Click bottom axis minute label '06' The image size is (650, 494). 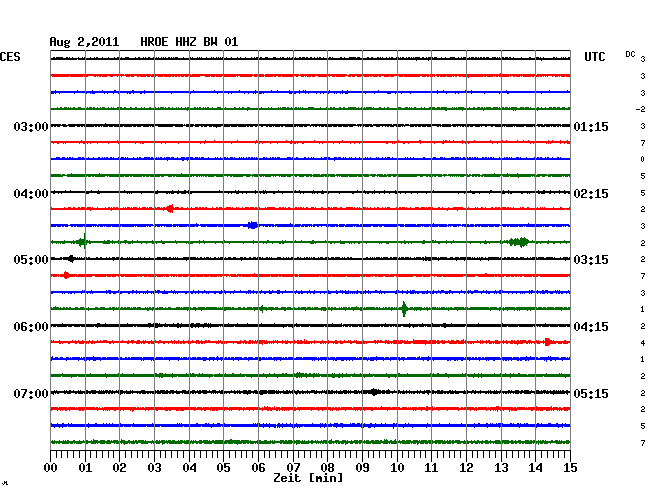258,468
